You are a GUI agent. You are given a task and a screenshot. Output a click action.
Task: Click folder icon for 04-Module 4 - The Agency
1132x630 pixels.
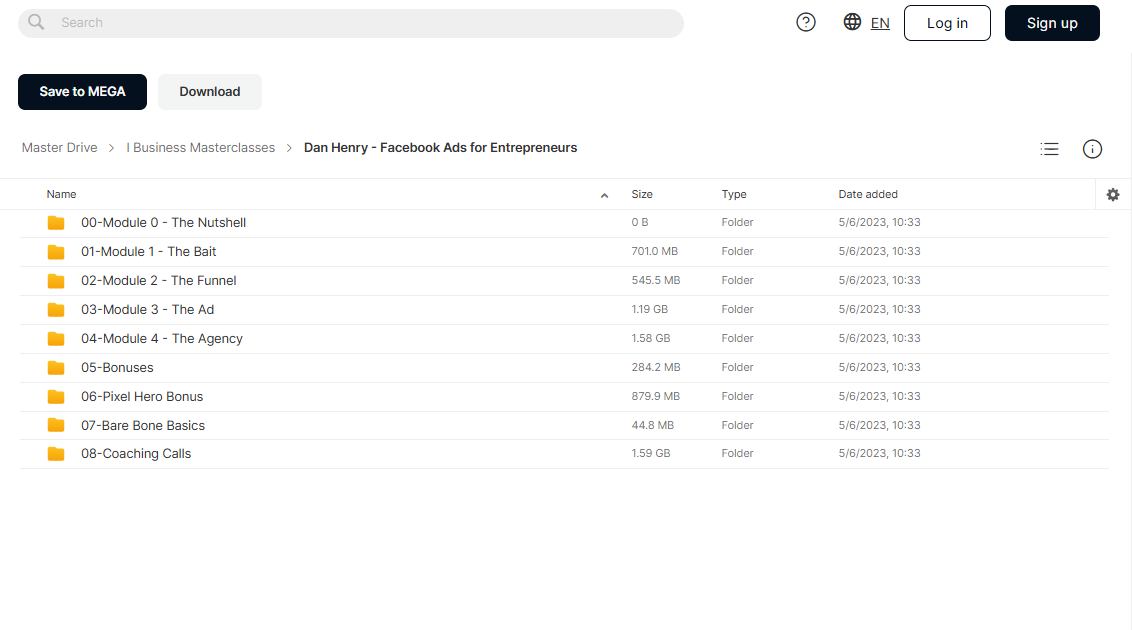click(56, 338)
